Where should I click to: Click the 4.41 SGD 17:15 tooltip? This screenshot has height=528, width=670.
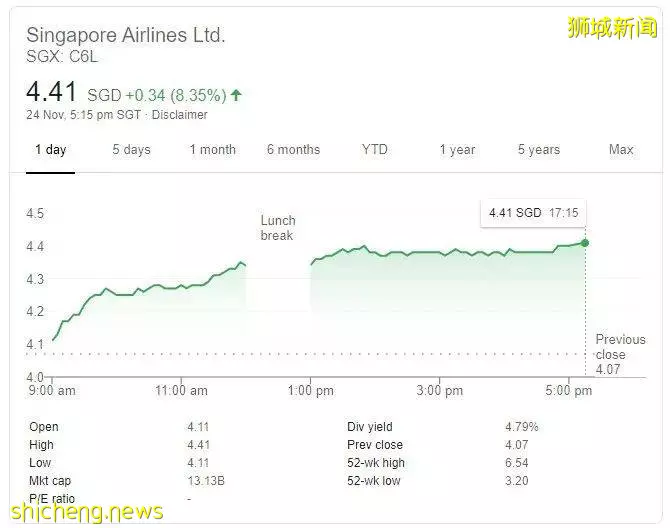pos(533,213)
